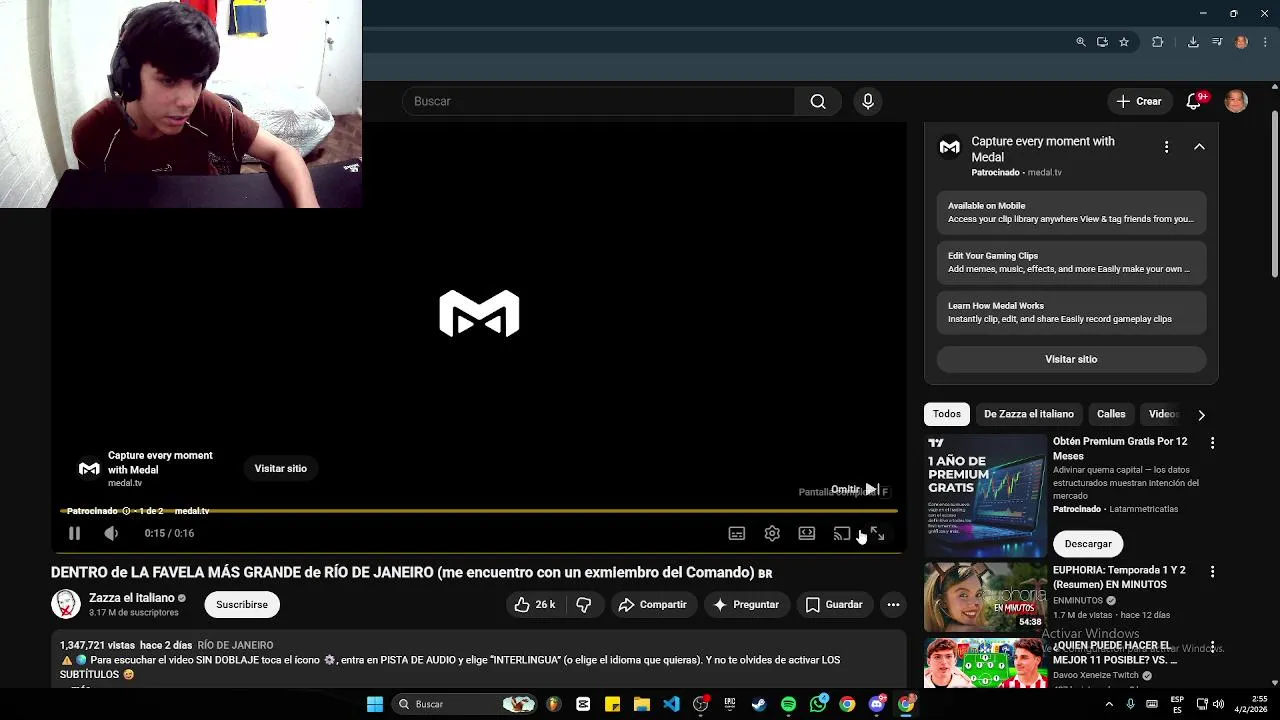Open the 1 Año de Premium Gratis thumbnail
This screenshot has height=720, width=1280.
click(985, 496)
